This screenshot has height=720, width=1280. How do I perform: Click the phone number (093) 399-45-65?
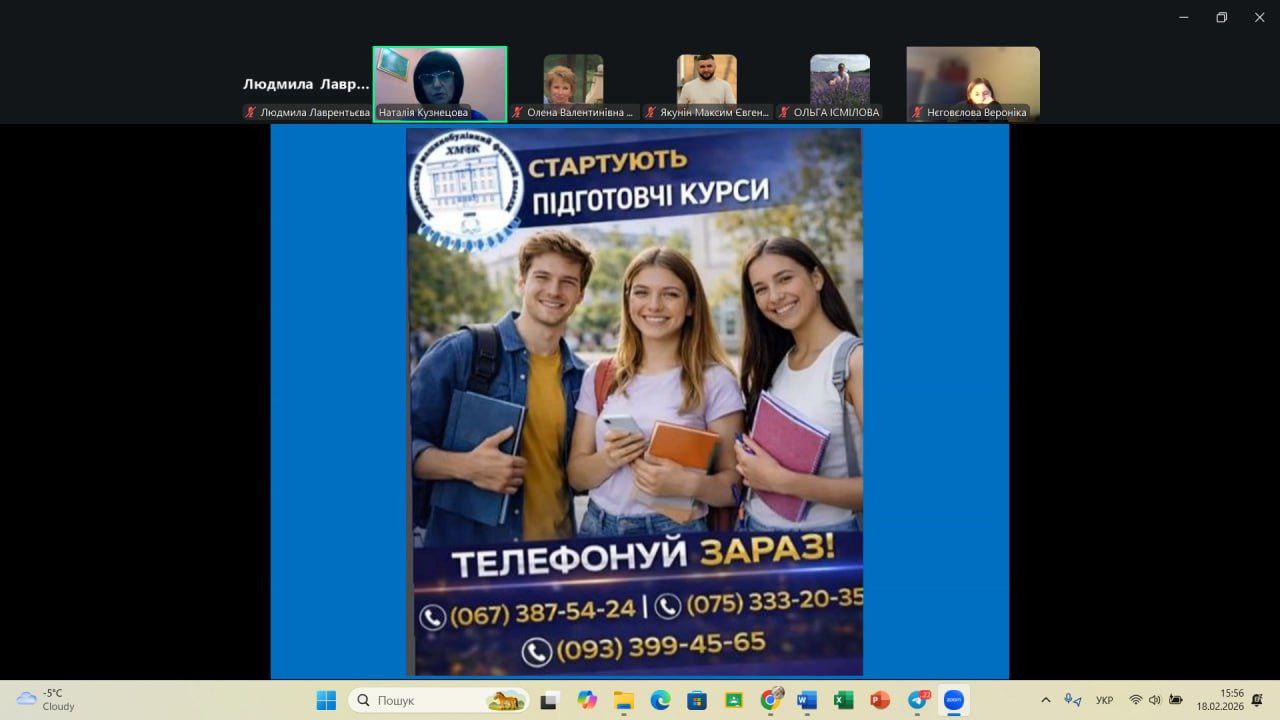pos(660,646)
